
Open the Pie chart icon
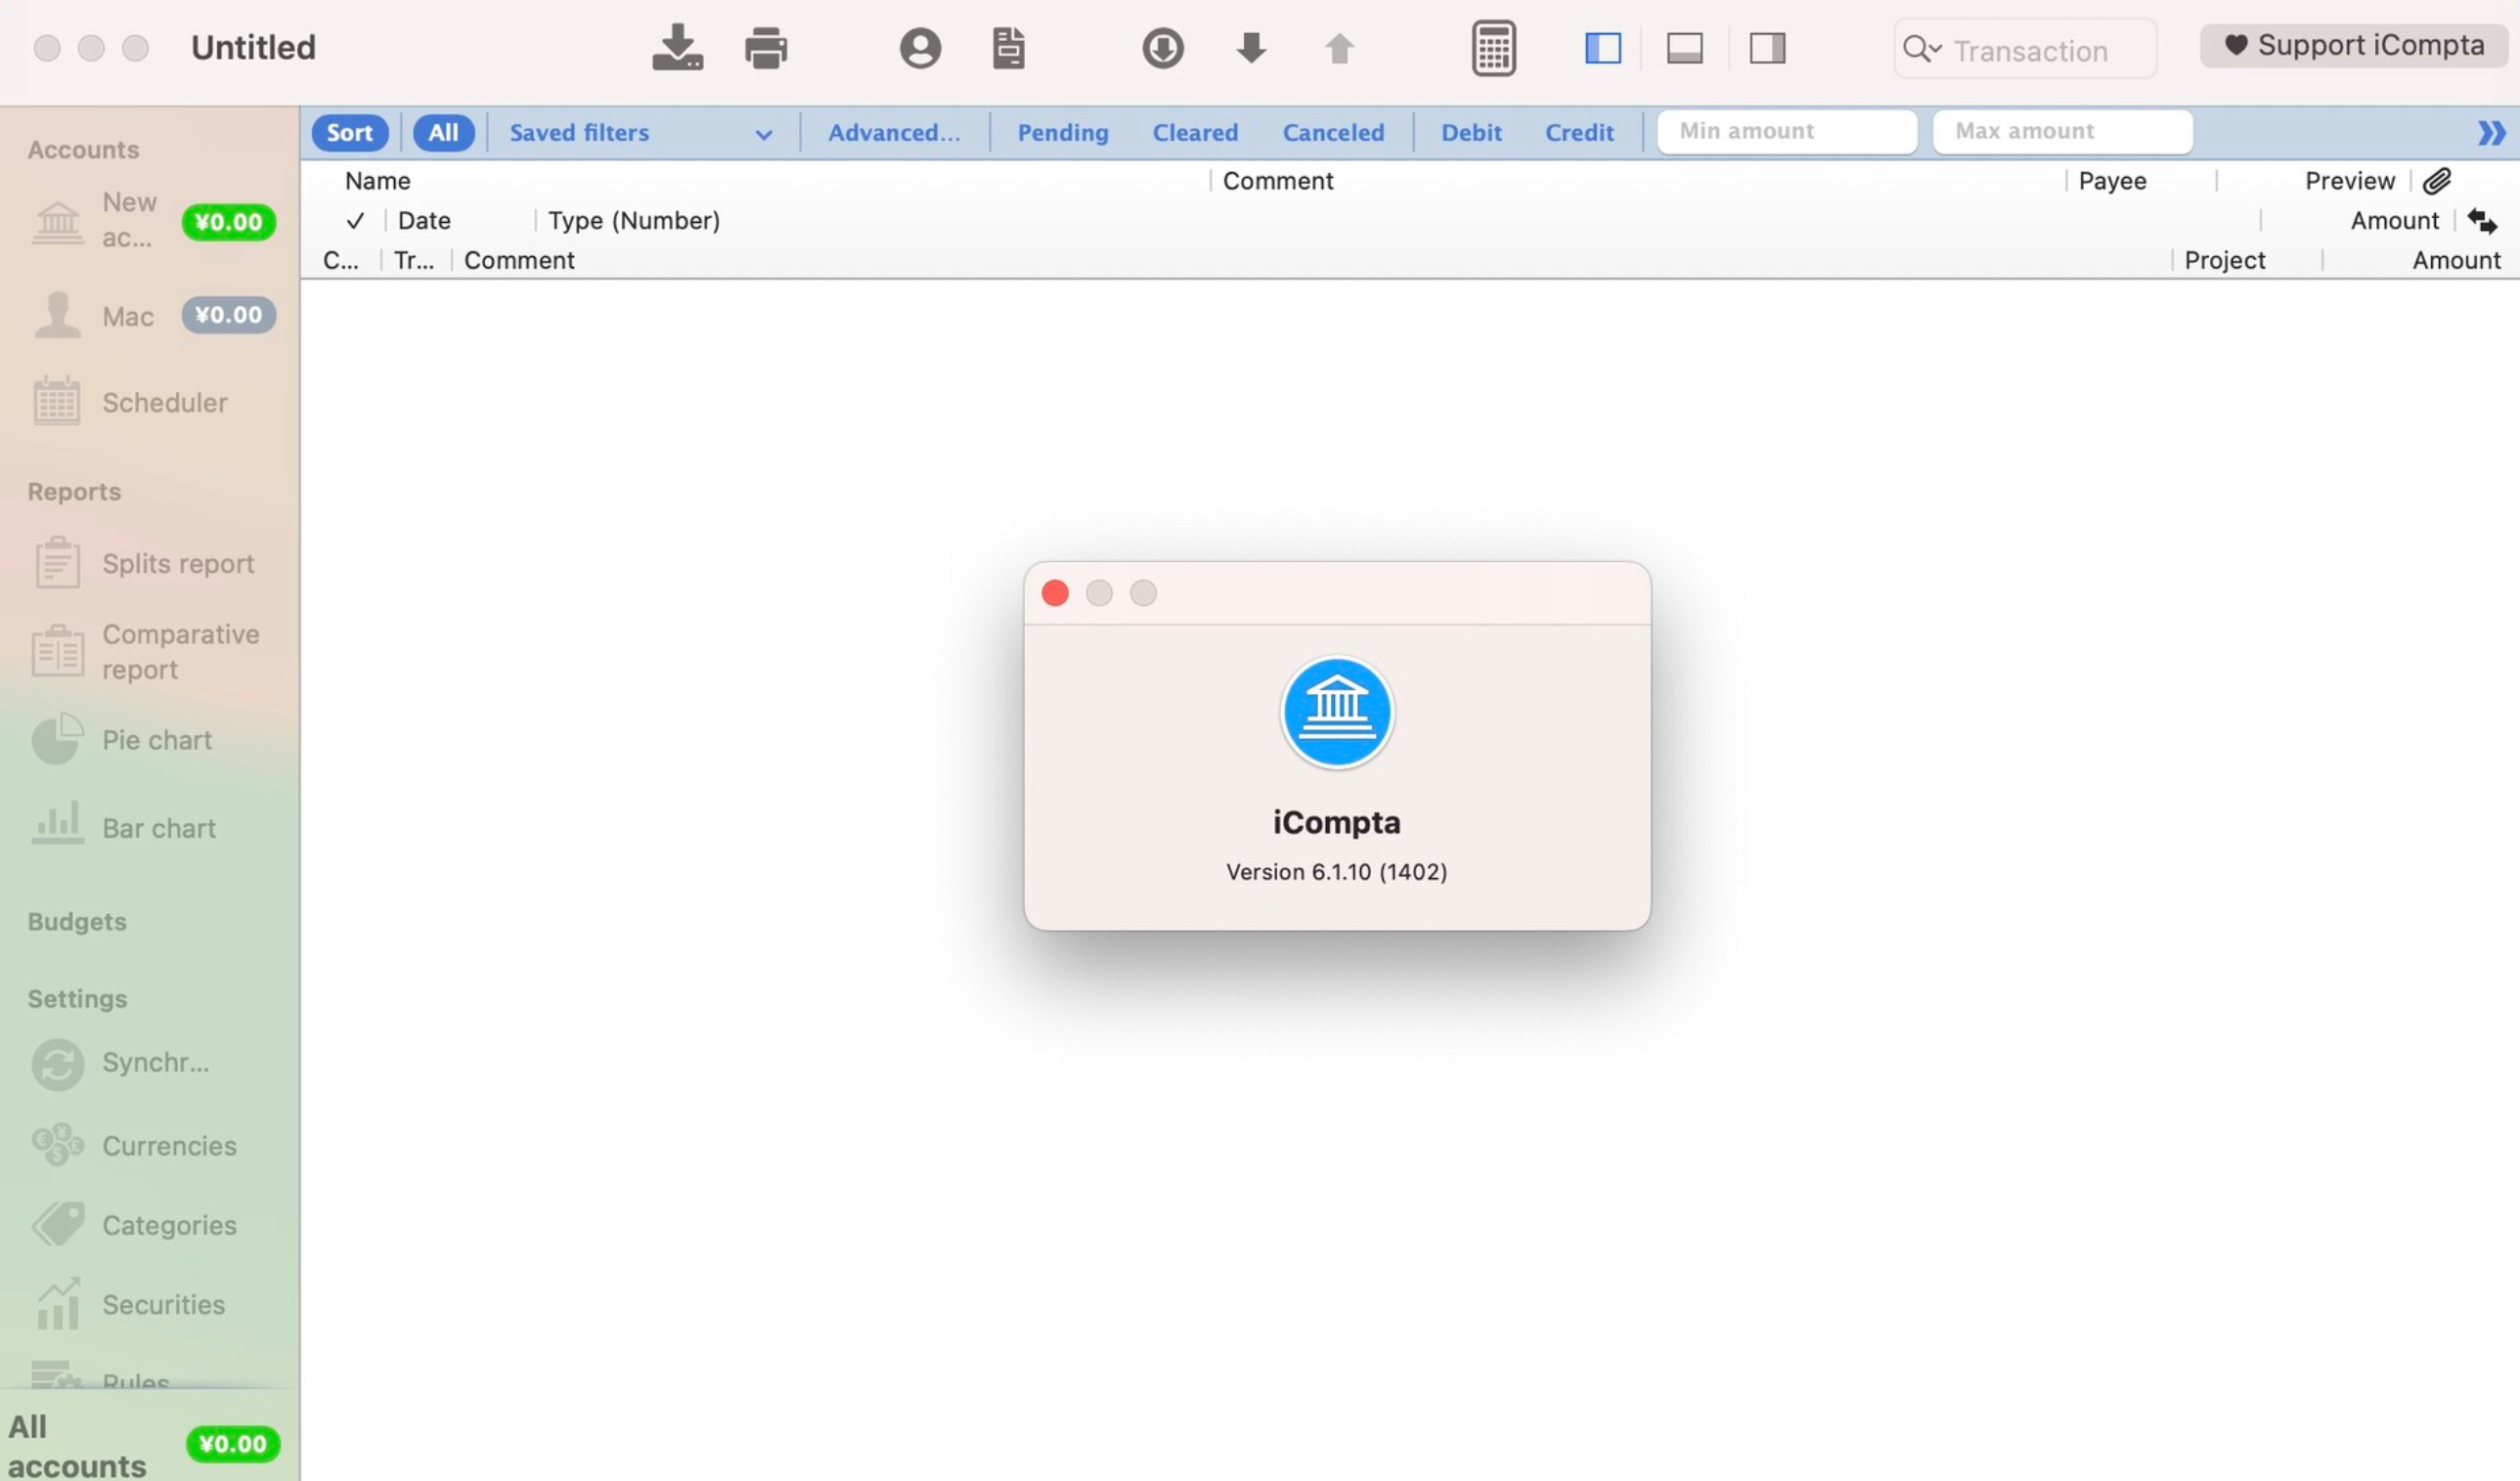pyautogui.click(x=57, y=739)
